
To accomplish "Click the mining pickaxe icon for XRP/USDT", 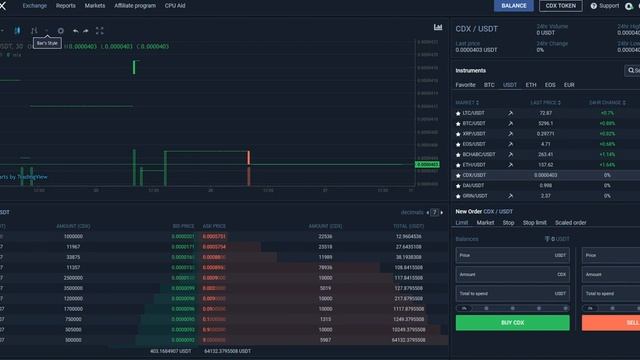I will point(511,134).
